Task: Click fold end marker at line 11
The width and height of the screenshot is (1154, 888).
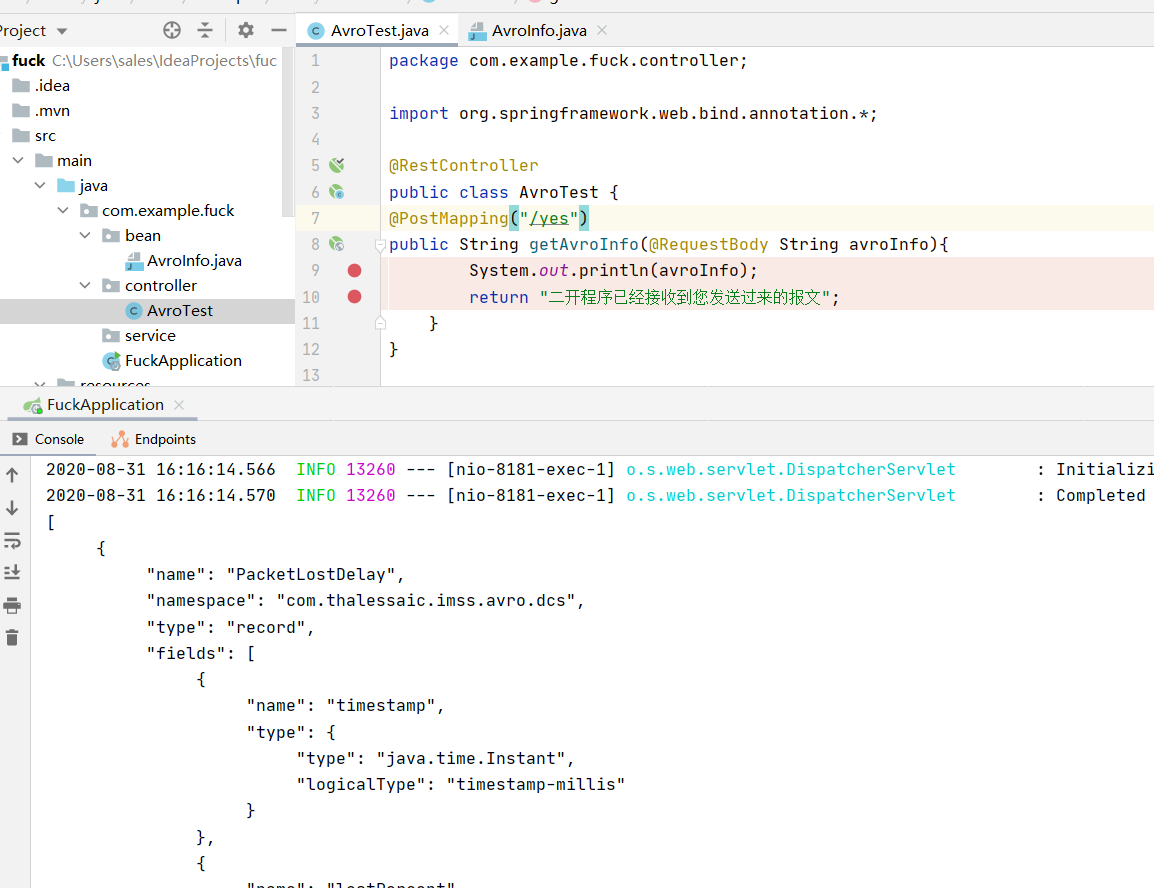Action: [380, 323]
